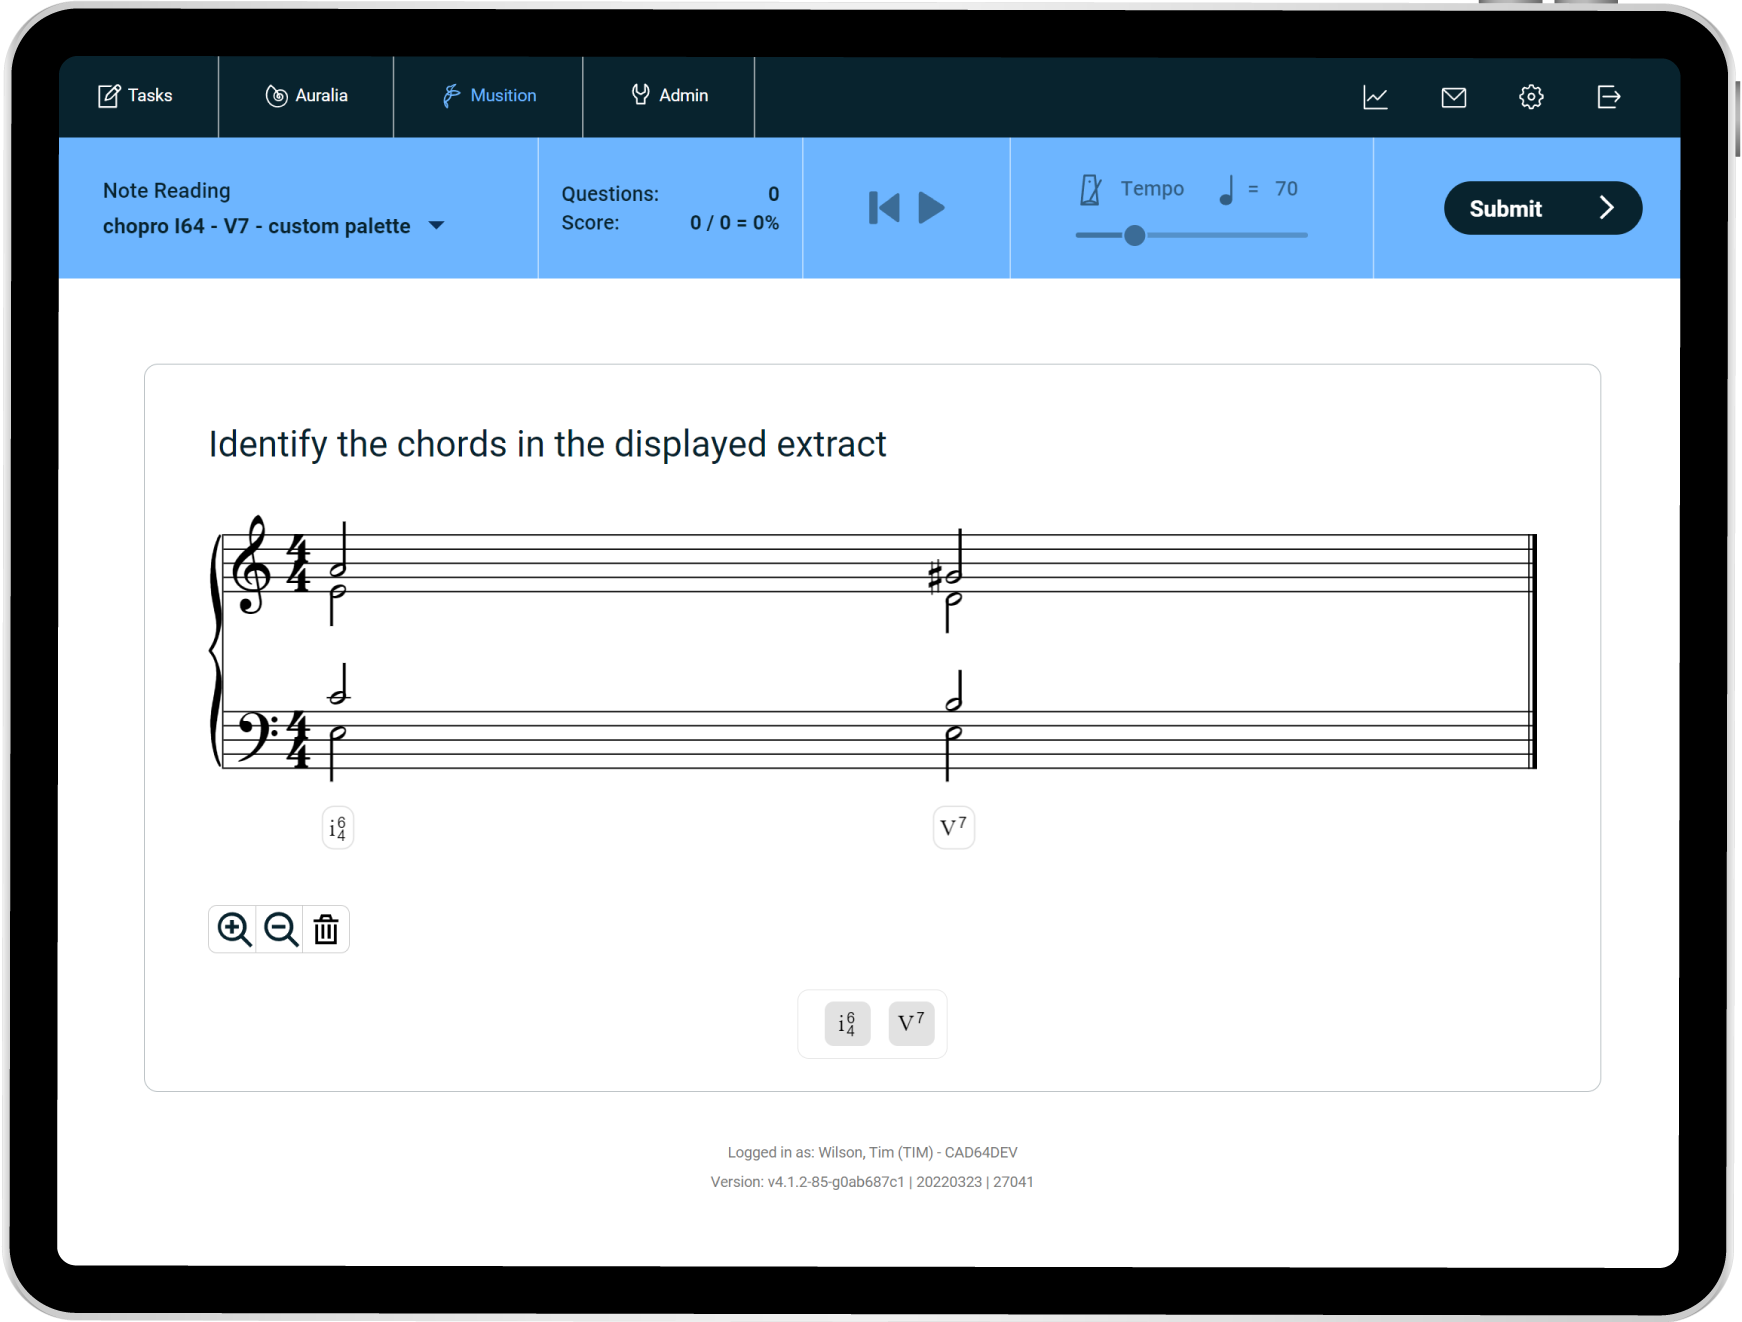
Task: Click the zoom out magnifier icon
Action: coord(281,929)
